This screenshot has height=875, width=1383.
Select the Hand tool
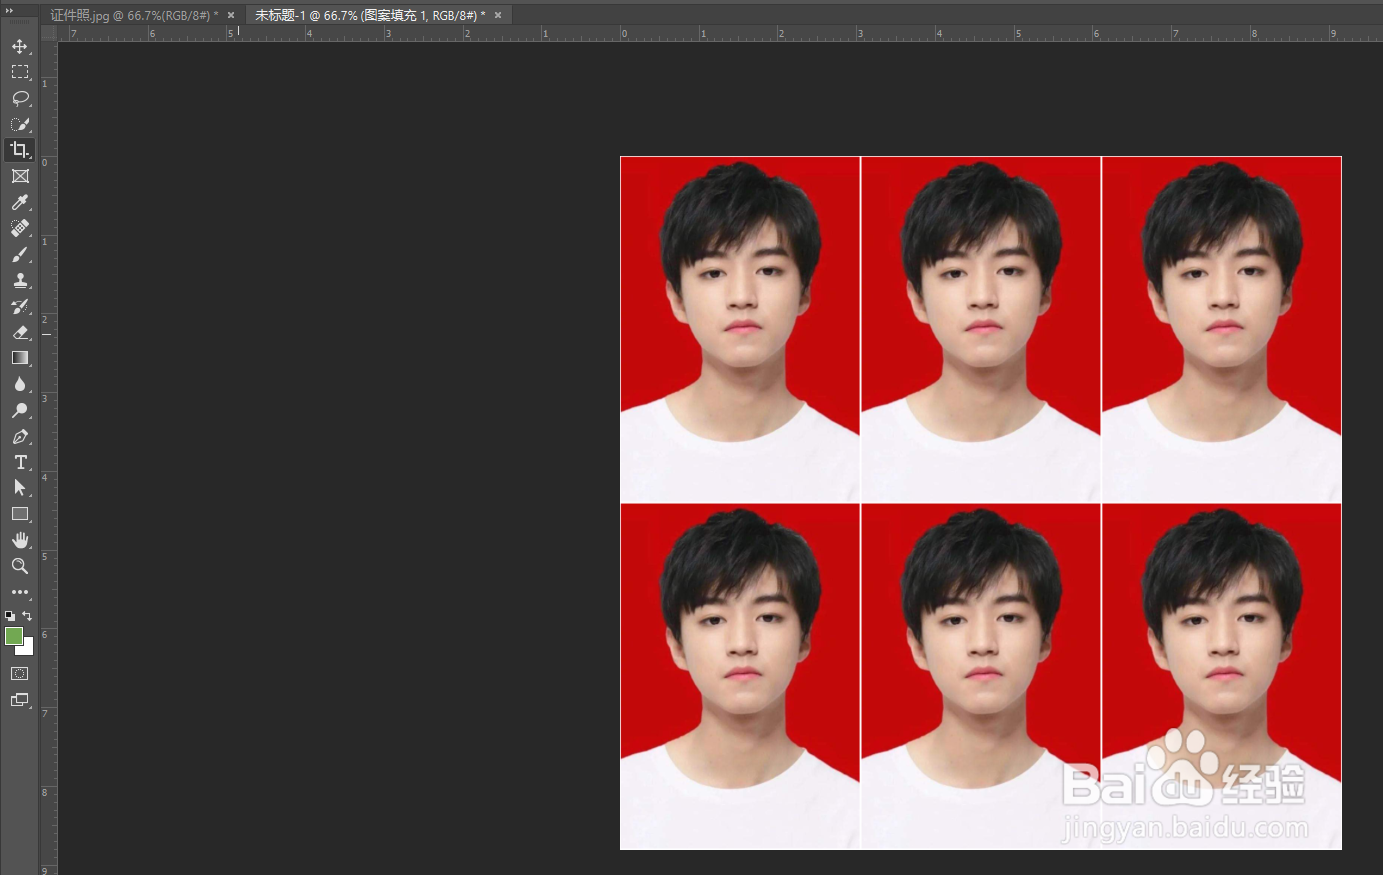(x=20, y=540)
